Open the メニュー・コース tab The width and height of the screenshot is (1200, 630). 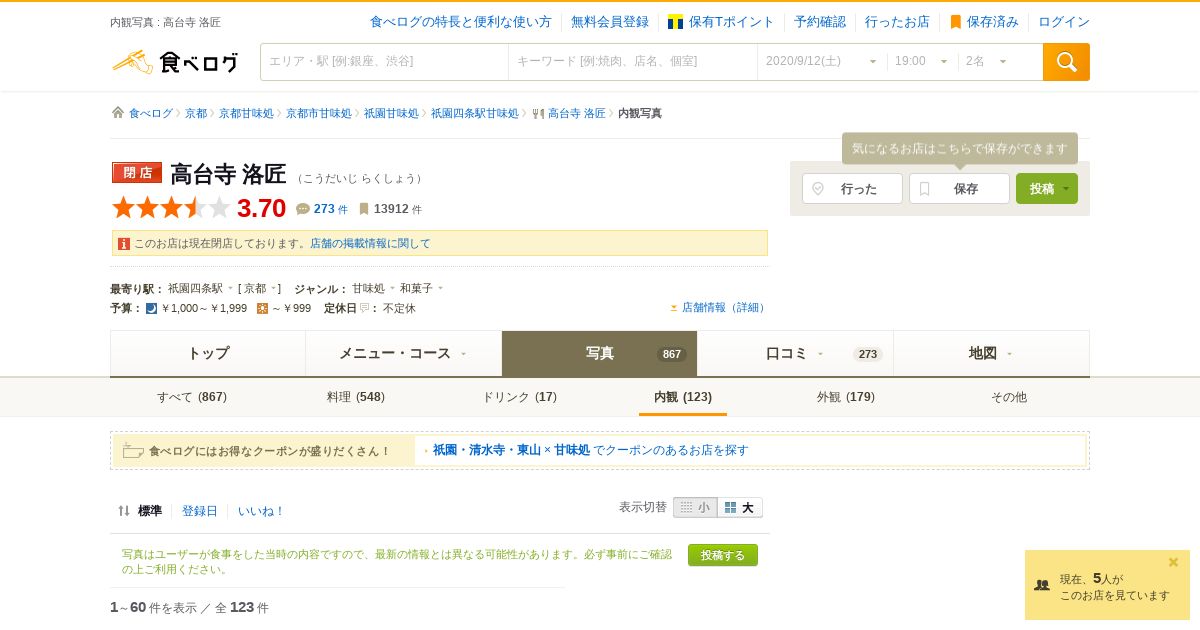click(404, 353)
